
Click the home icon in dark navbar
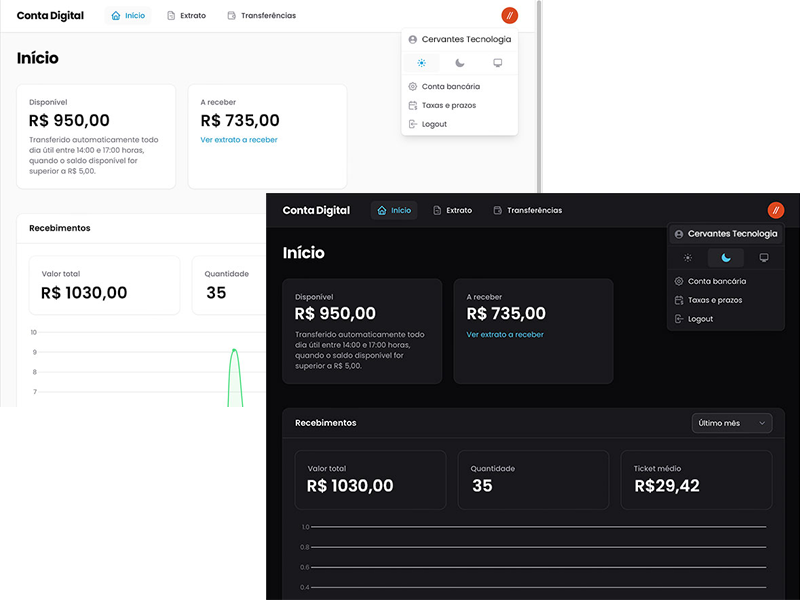pos(382,211)
